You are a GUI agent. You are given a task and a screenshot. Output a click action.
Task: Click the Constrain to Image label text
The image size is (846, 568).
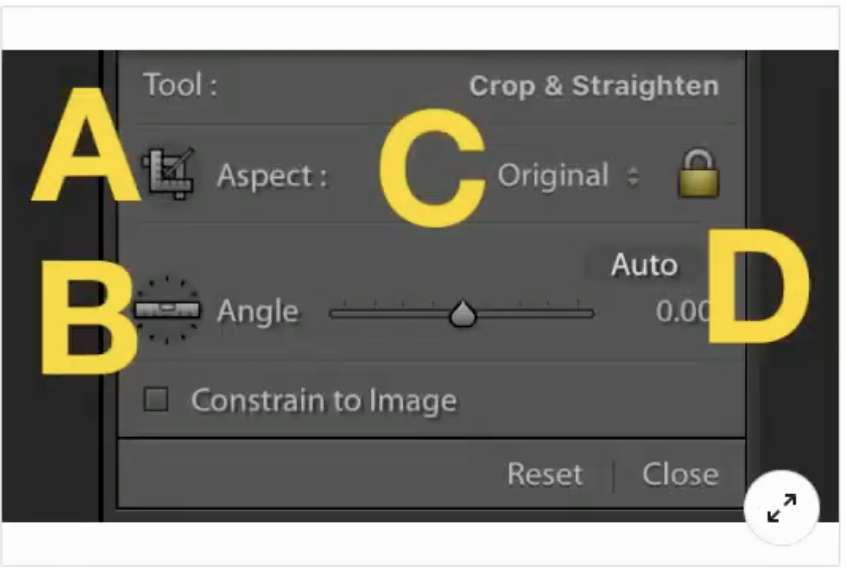[x=324, y=401]
